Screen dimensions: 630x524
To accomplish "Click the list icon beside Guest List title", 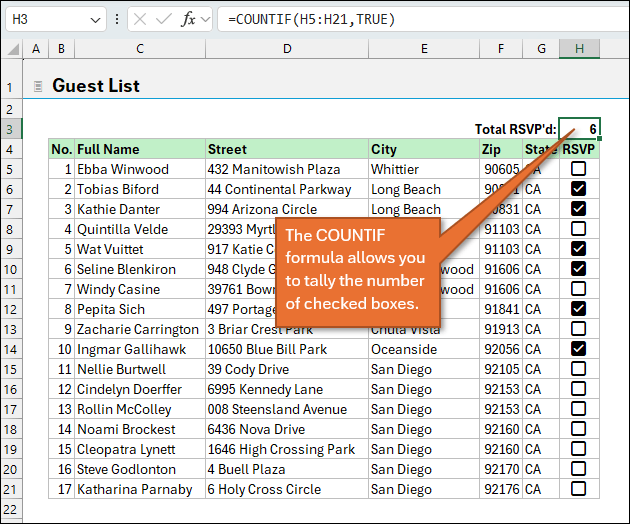I will (x=37, y=87).
